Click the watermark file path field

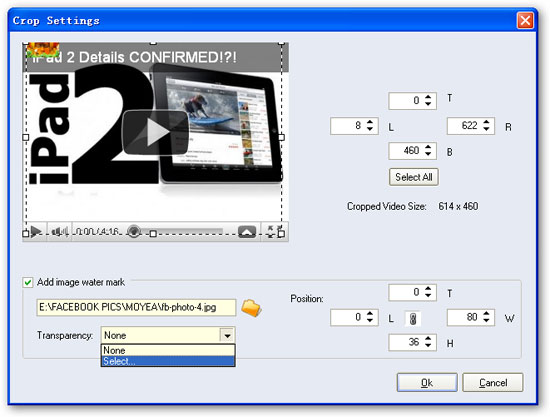click(136, 308)
